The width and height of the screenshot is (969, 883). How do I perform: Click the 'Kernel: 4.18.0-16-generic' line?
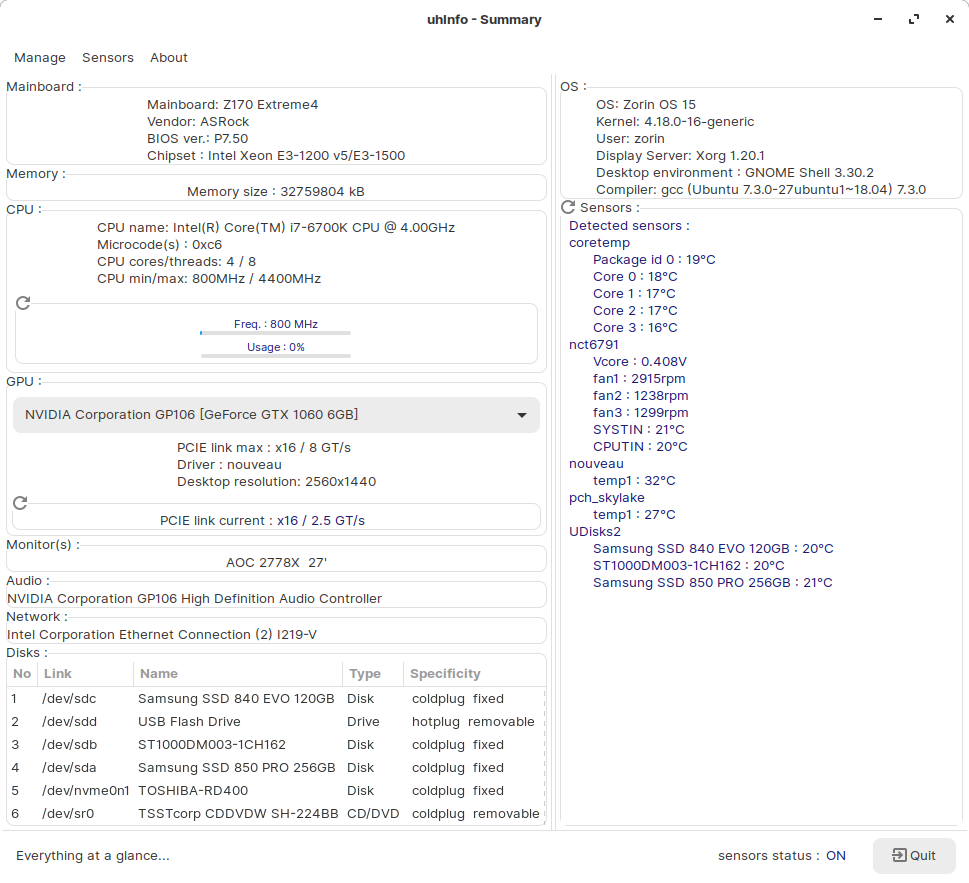pos(675,122)
